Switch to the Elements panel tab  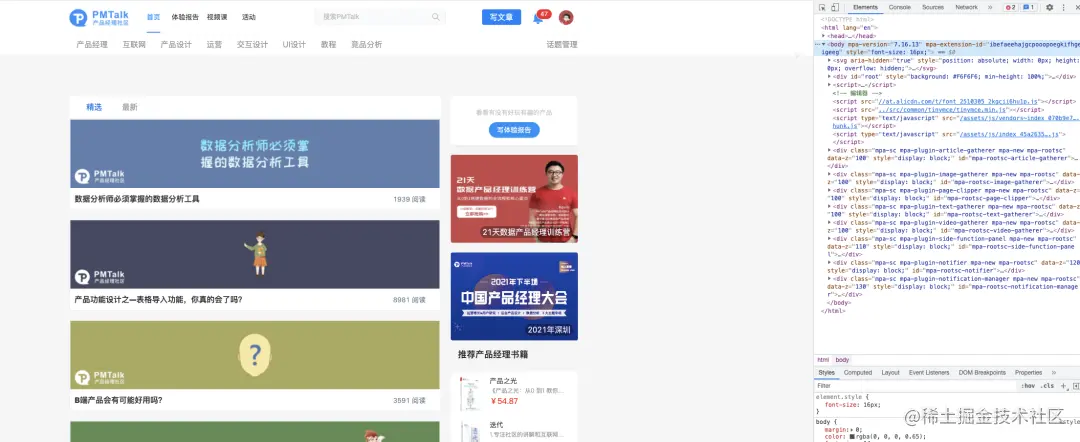point(865,8)
